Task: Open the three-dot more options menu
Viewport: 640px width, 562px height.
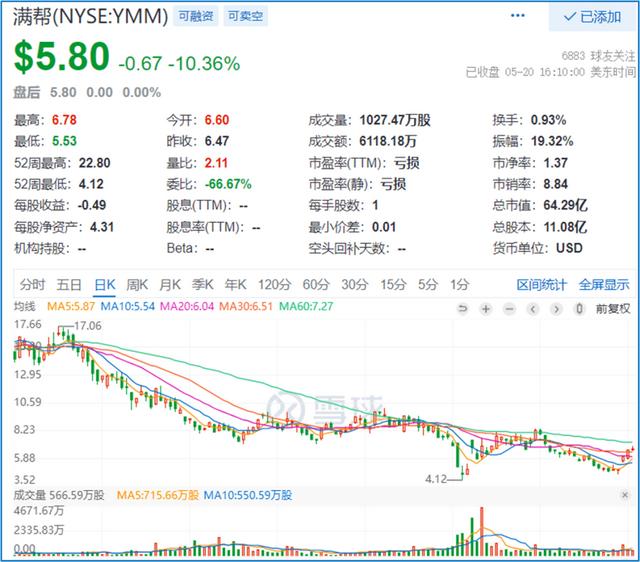Action: tap(517, 16)
